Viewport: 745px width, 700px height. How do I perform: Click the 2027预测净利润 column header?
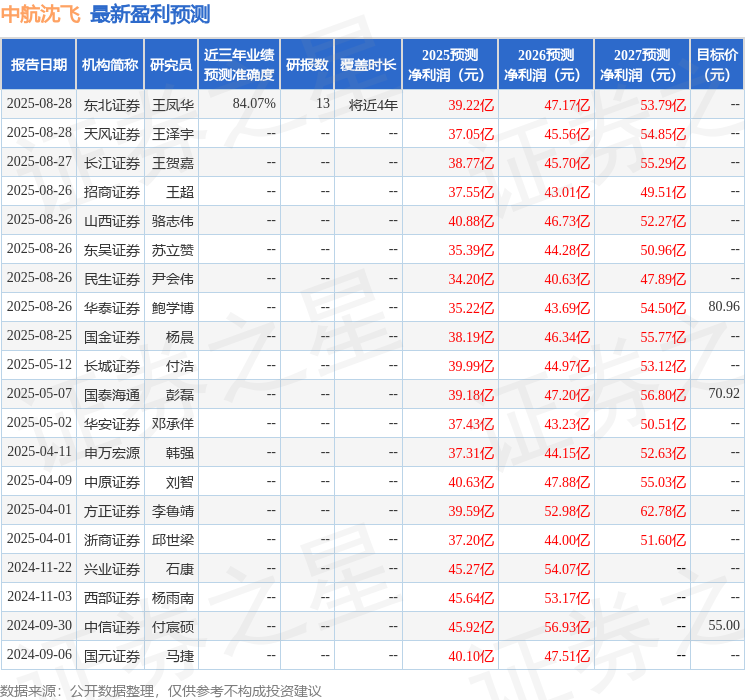[642, 65]
